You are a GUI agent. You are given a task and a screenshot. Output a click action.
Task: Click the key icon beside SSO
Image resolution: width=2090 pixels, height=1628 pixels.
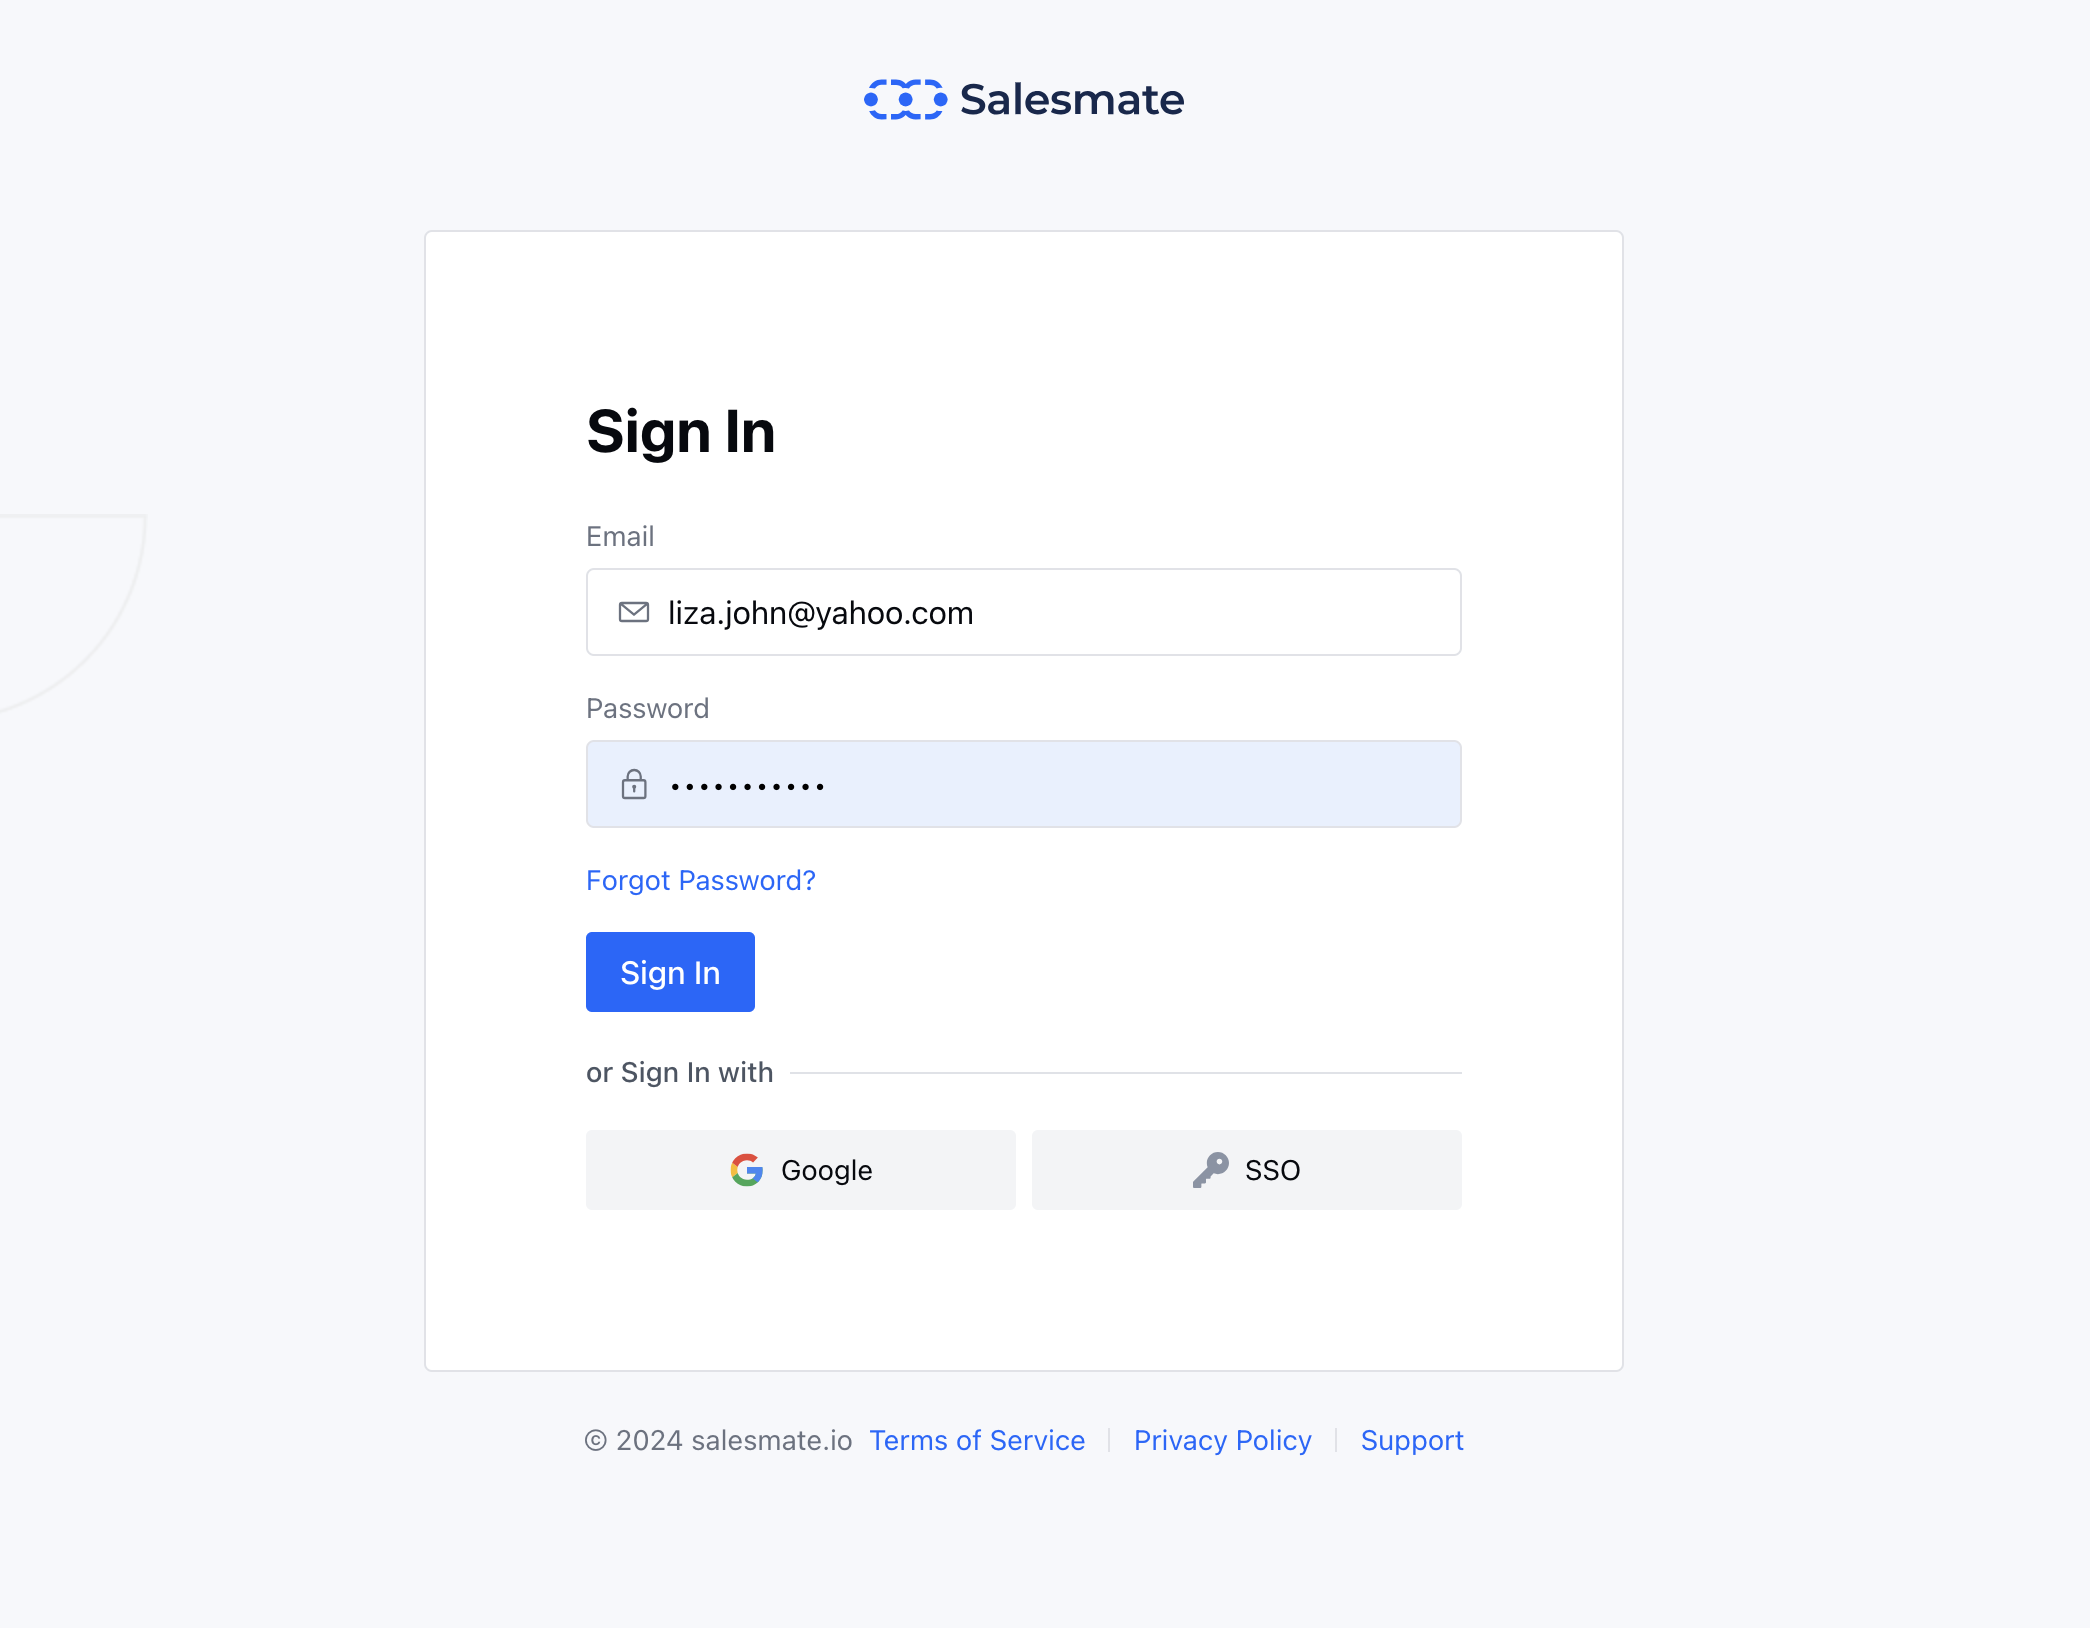(1210, 1170)
